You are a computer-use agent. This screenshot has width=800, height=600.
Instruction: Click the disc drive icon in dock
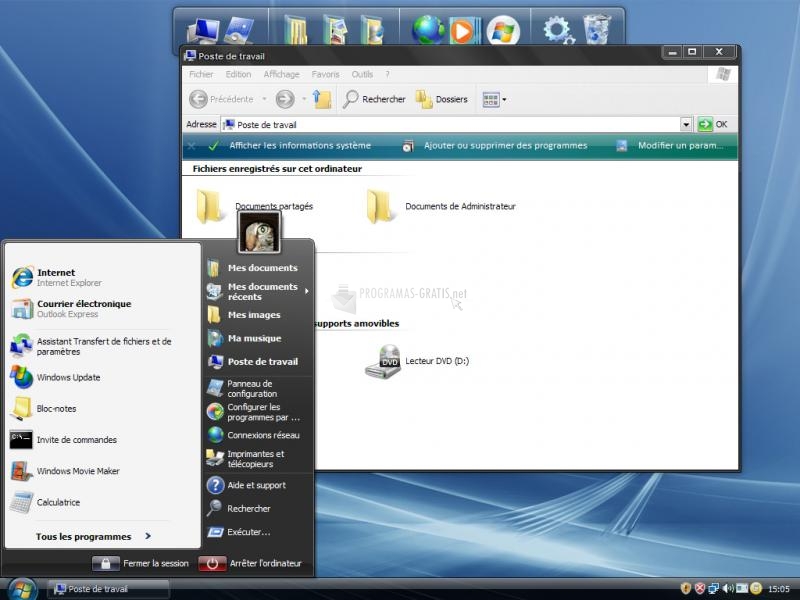(x=239, y=30)
